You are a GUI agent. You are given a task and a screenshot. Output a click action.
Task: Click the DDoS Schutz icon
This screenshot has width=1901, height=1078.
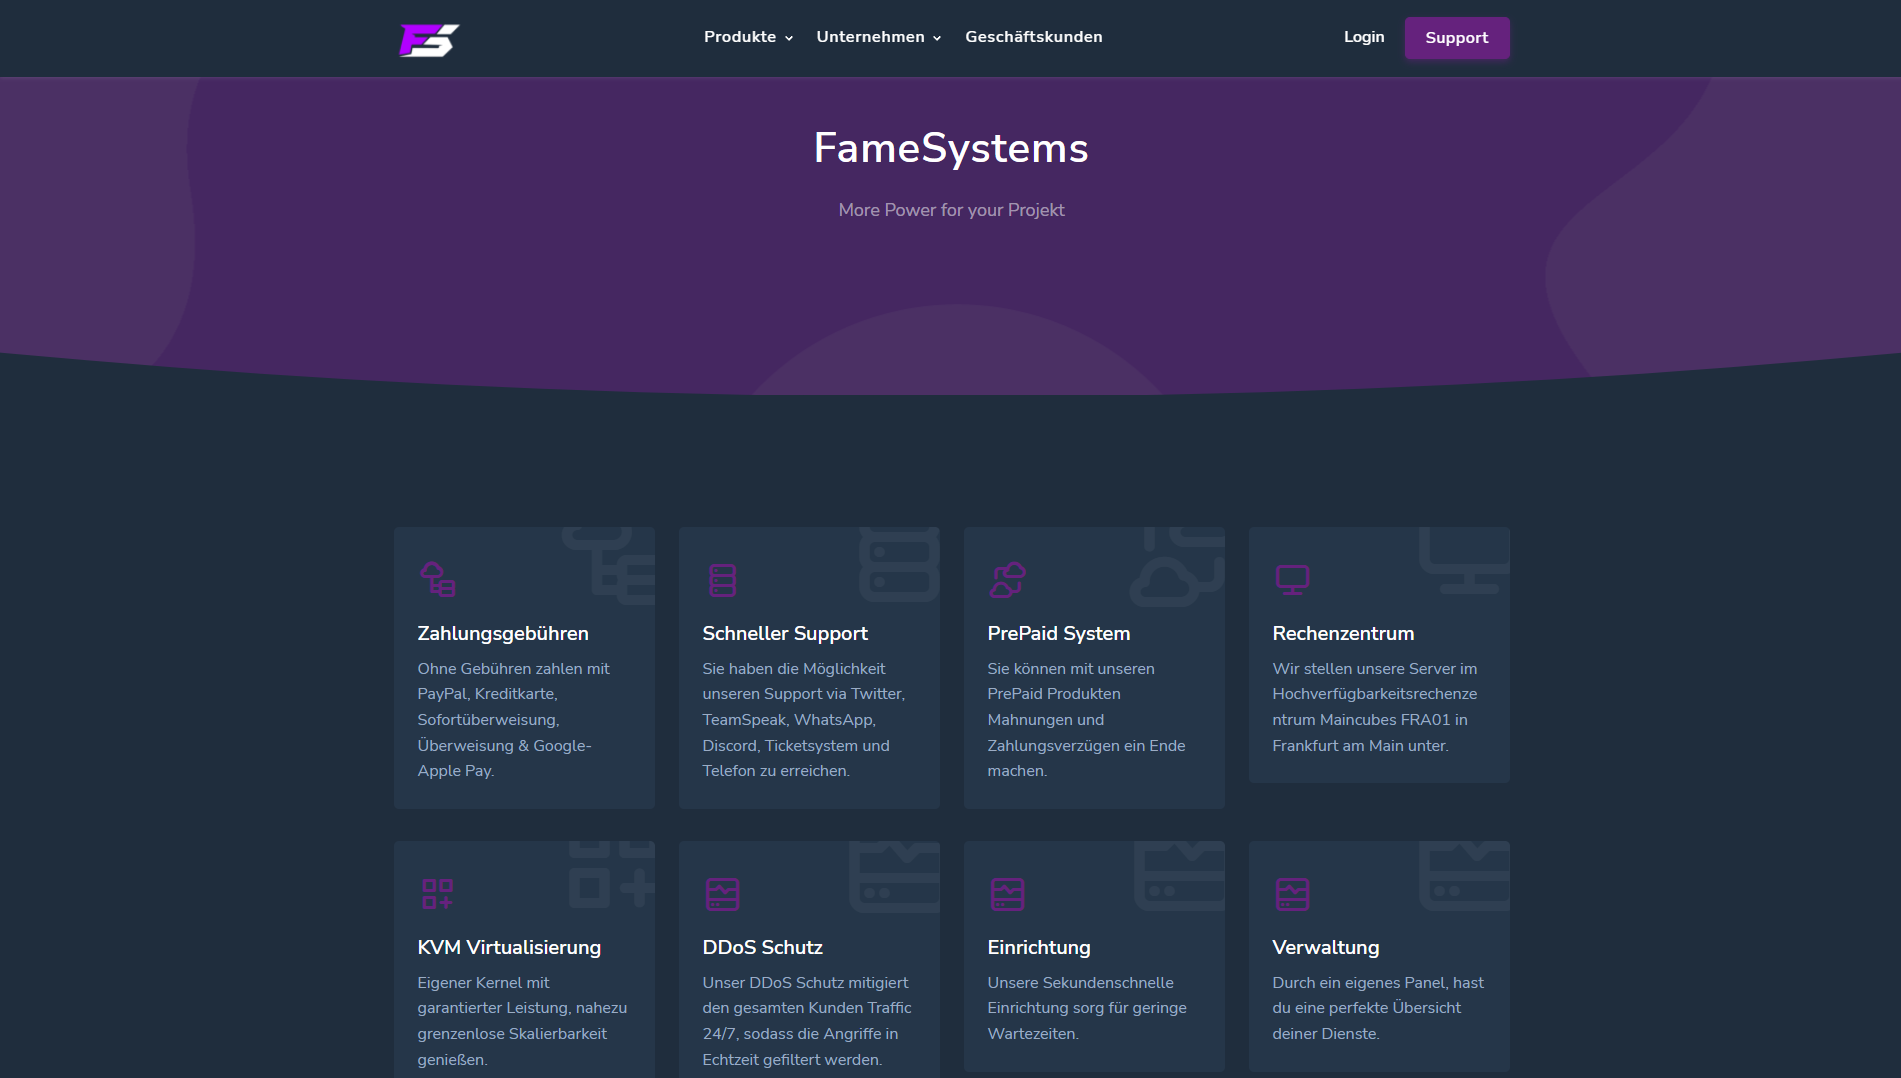coord(723,894)
